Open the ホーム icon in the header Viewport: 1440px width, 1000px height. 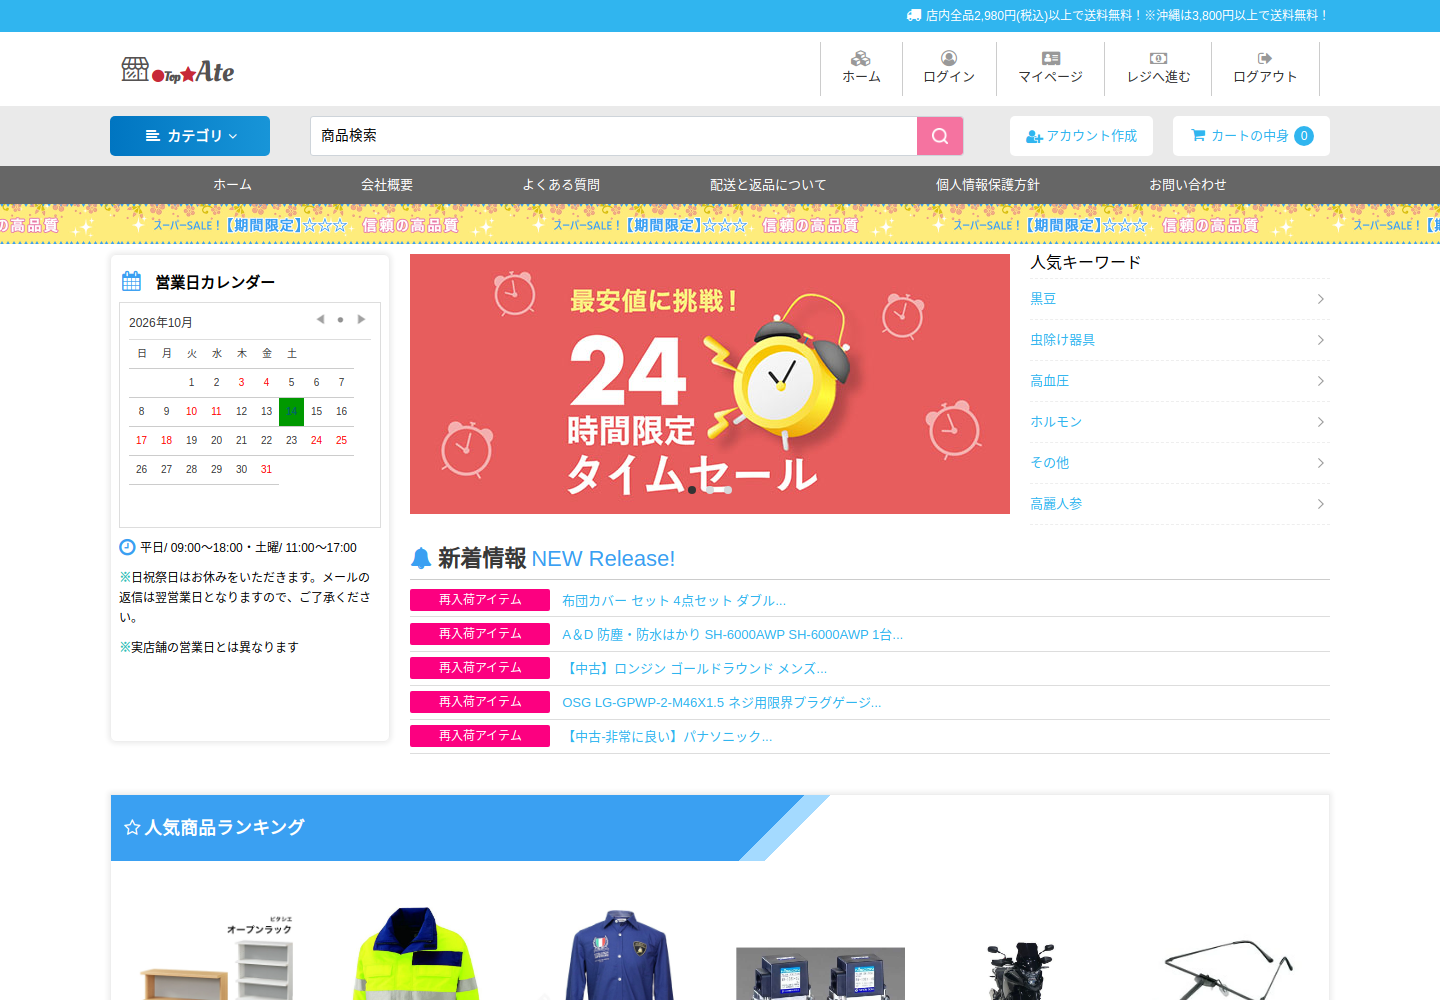pos(861,68)
